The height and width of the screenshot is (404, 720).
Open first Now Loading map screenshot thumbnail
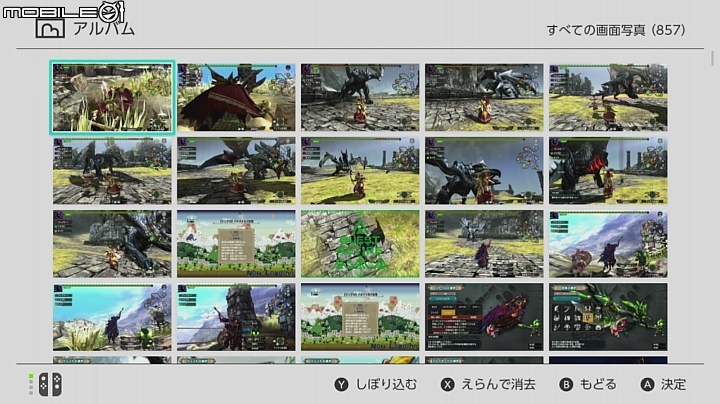point(236,244)
